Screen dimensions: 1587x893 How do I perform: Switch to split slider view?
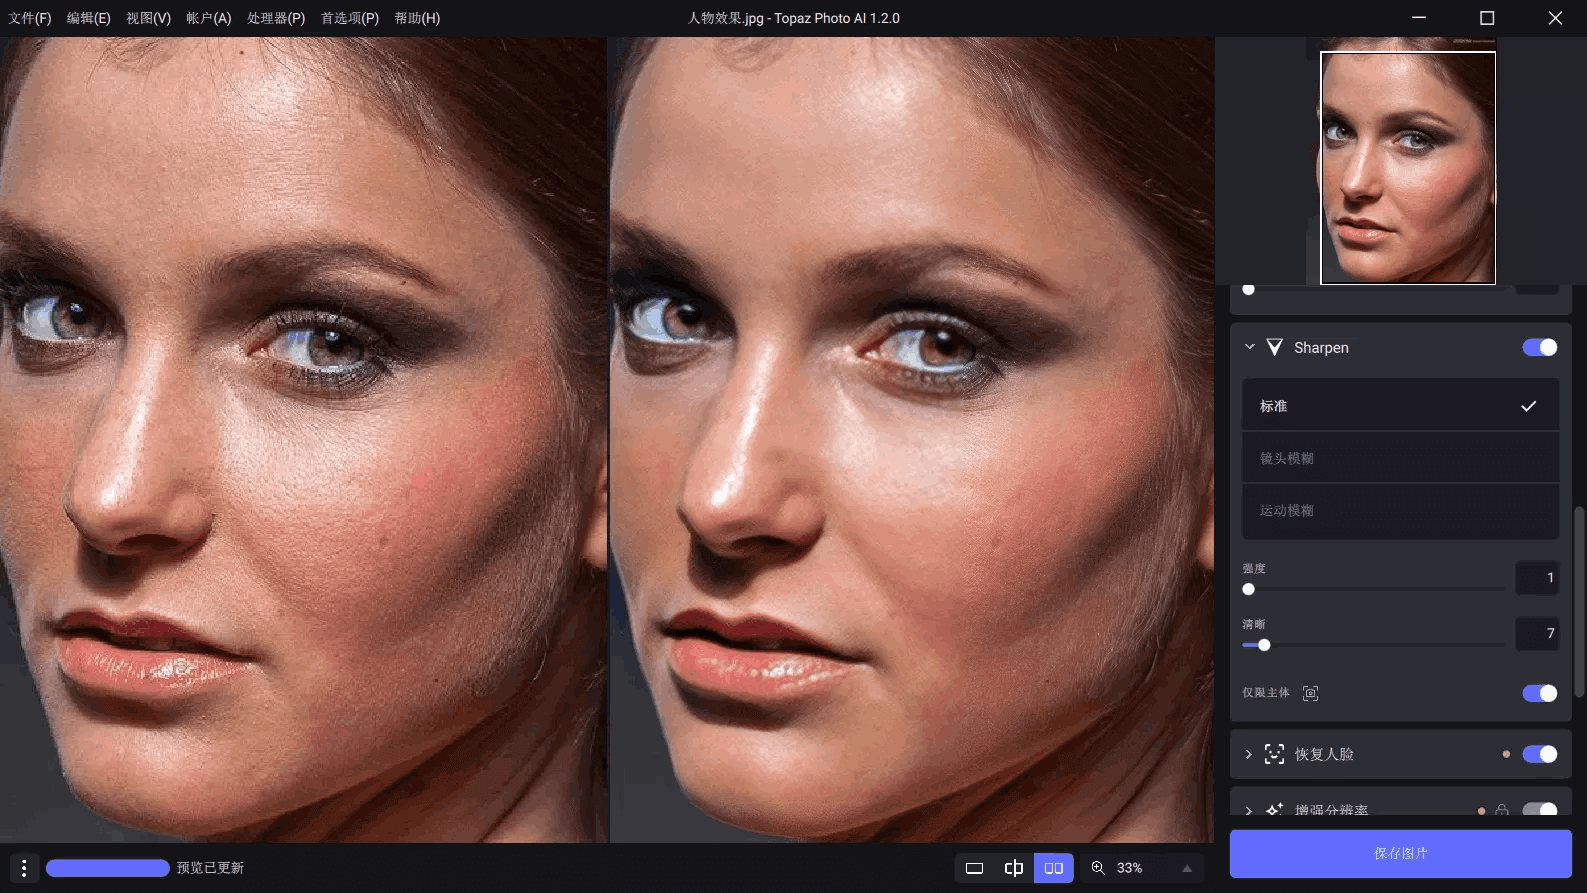[x=1013, y=868]
